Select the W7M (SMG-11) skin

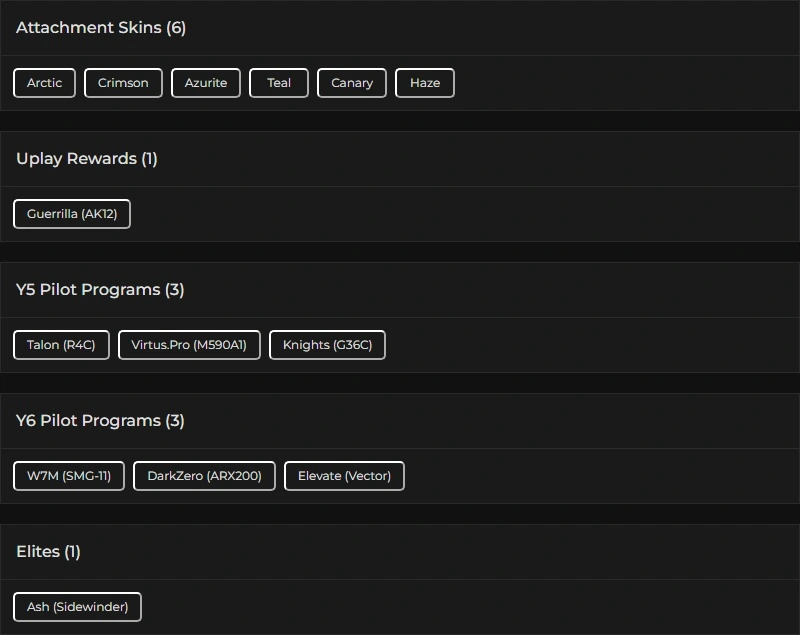point(69,476)
